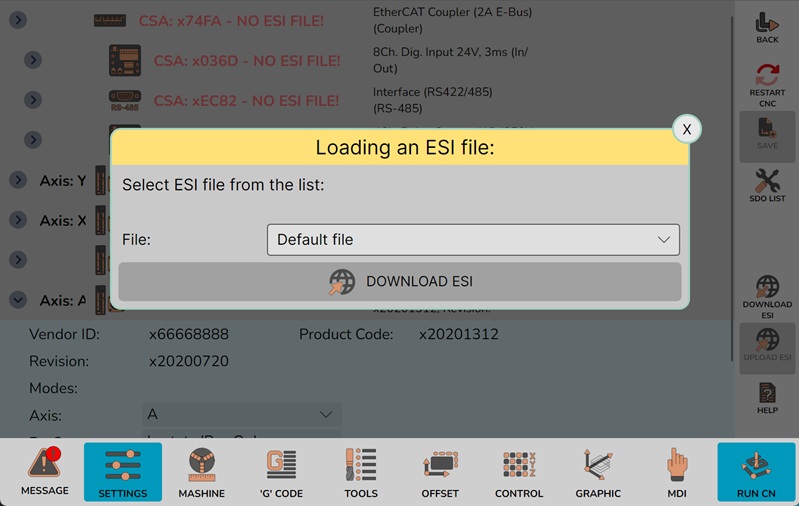
Task: Open the MDI input mode
Action: (x=677, y=472)
